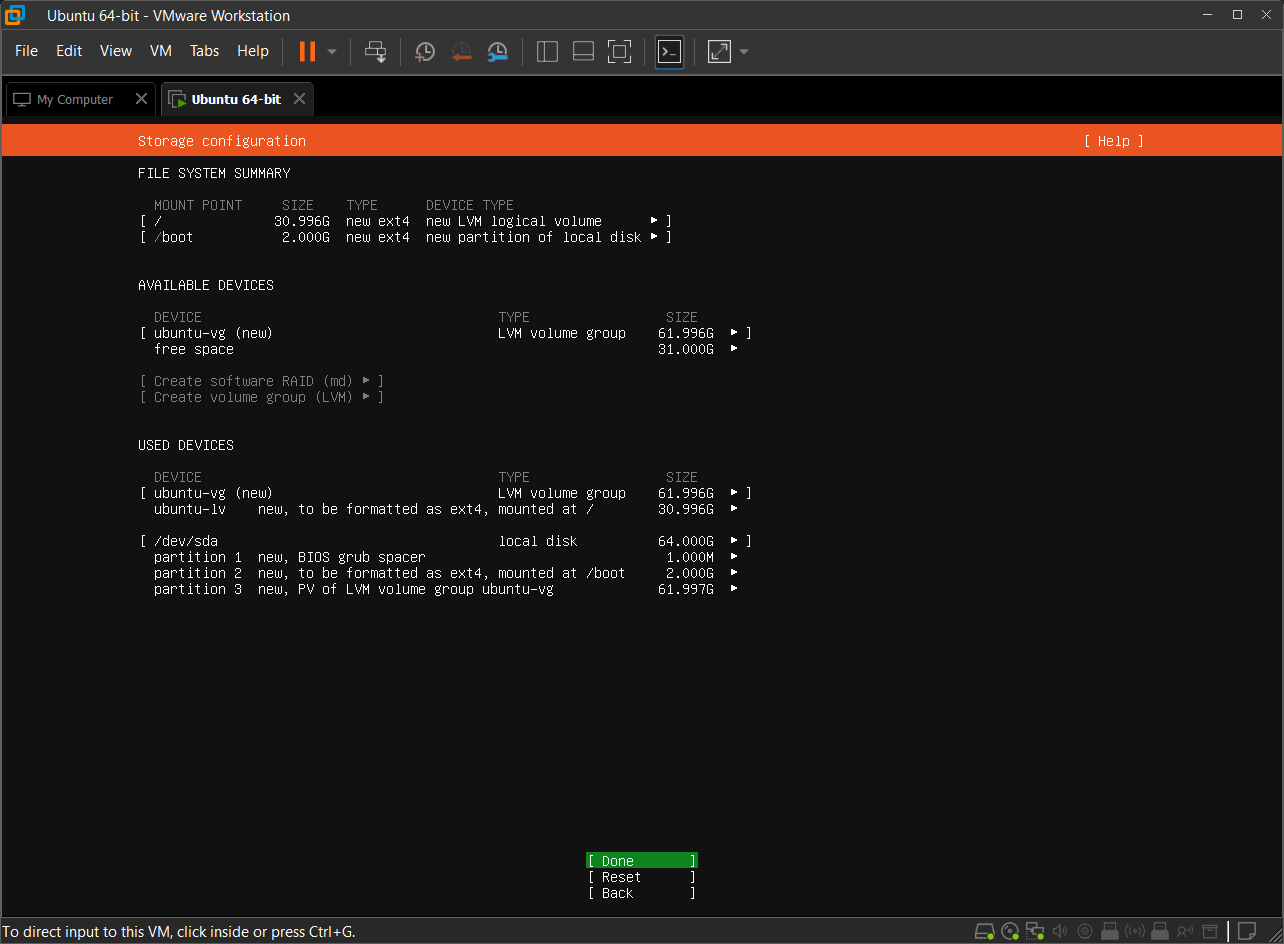The height and width of the screenshot is (944, 1284).
Task: Open the VM menu
Action: [x=160, y=51]
